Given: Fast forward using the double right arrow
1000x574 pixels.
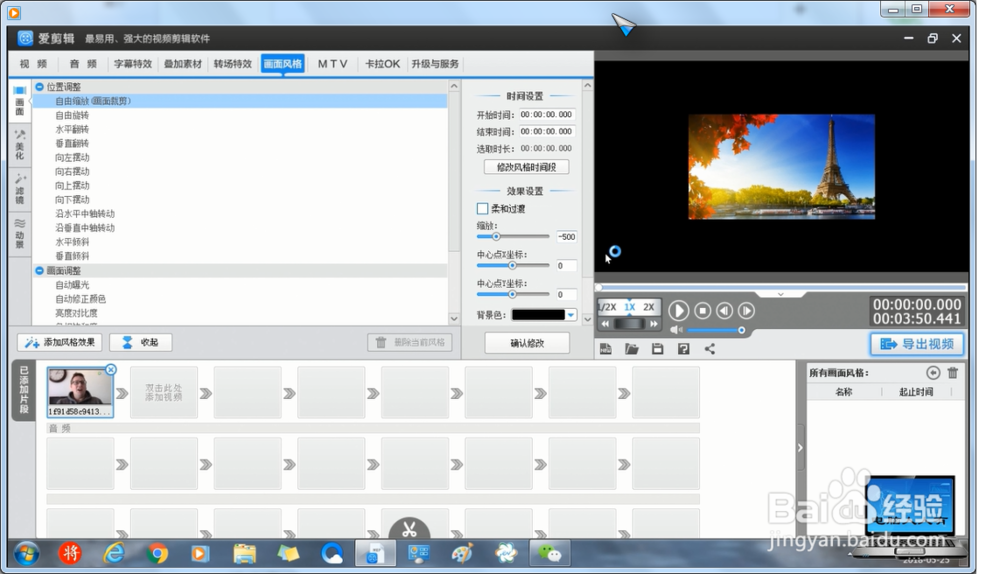Looking at the screenshot, I should pyautogui.click(x=654, y=324).
